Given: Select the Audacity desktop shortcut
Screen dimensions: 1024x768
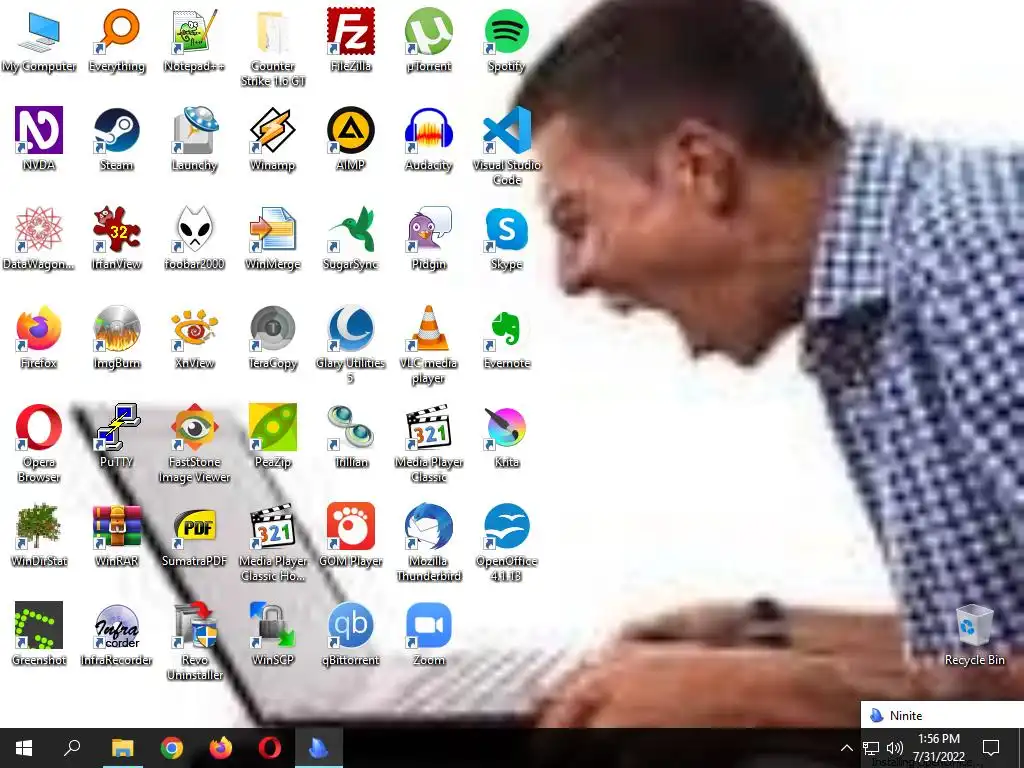Looking at the screenshot, I should point(428,139).
